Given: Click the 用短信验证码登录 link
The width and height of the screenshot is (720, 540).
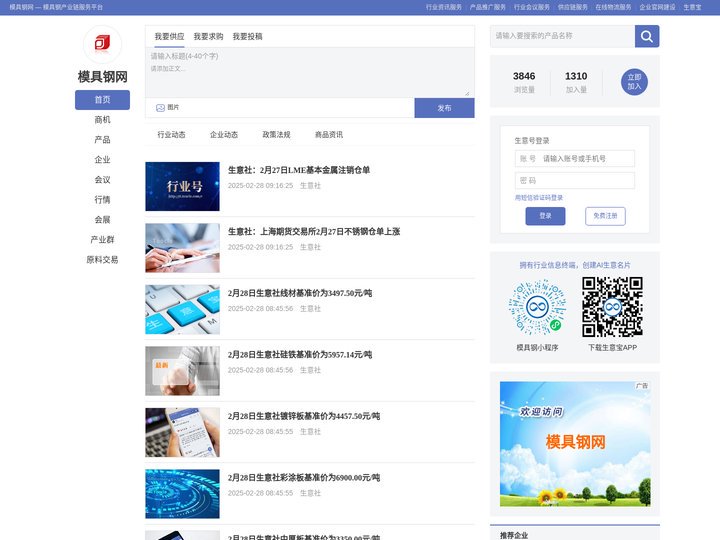Looking at the screenshot, I should (x=539, y=197).
